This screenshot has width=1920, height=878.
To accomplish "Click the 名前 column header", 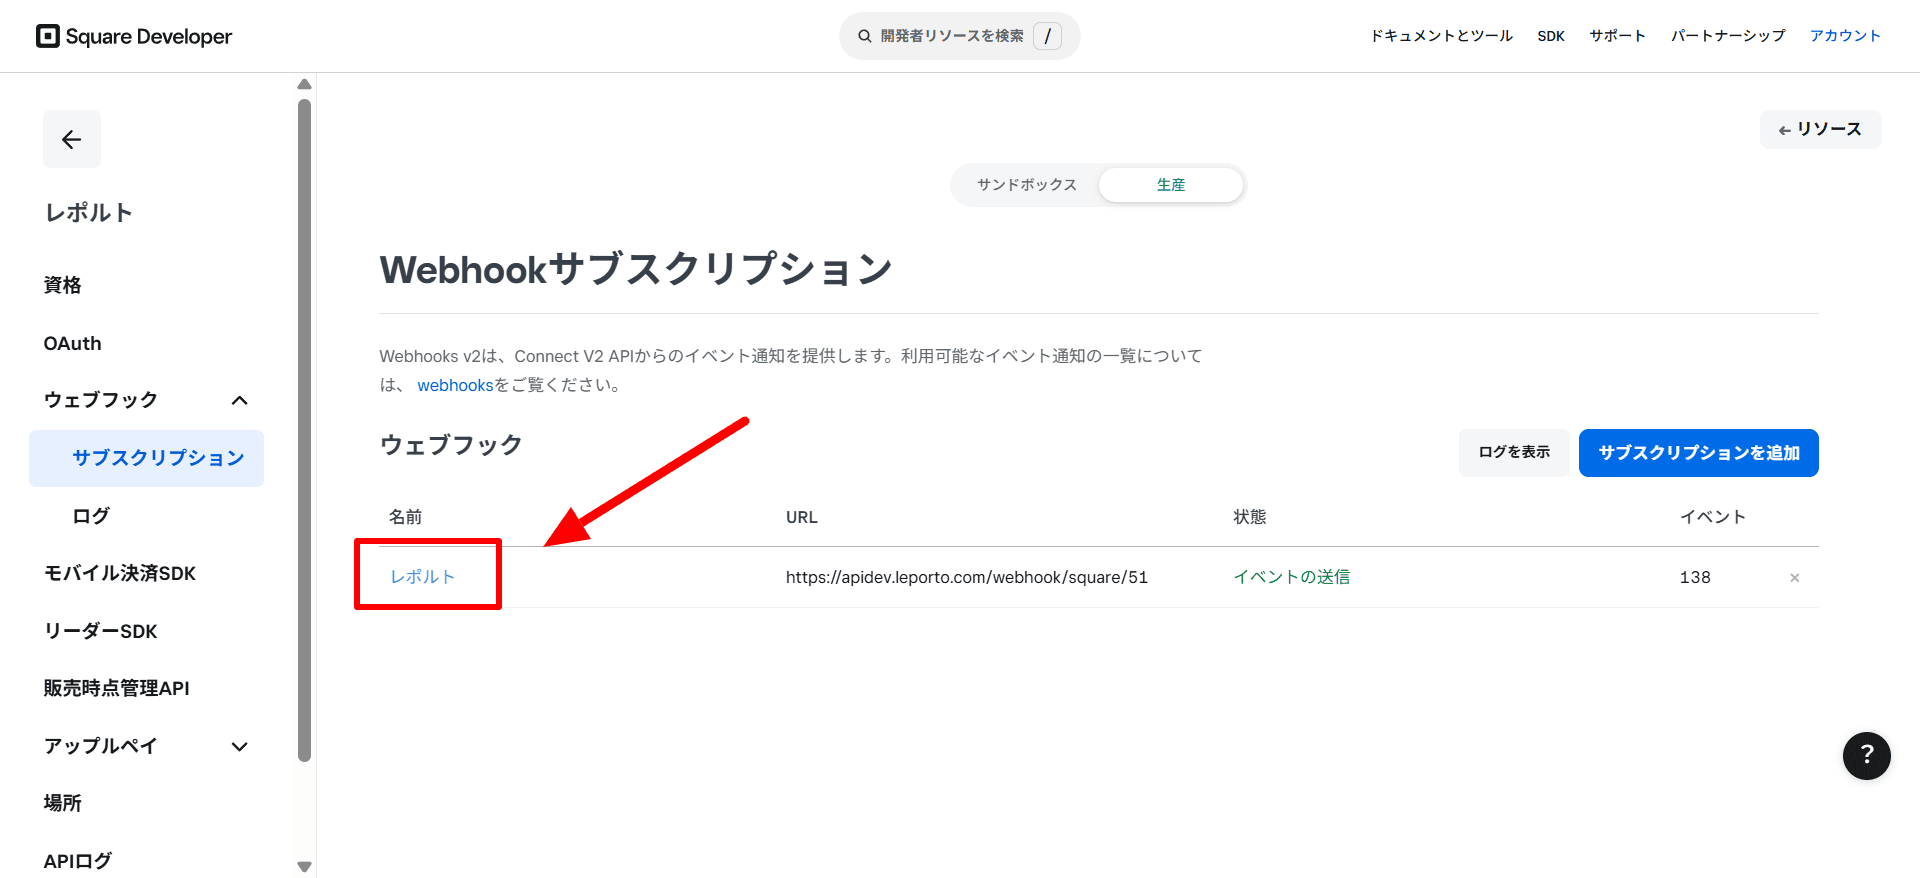I will click(405, 517).
